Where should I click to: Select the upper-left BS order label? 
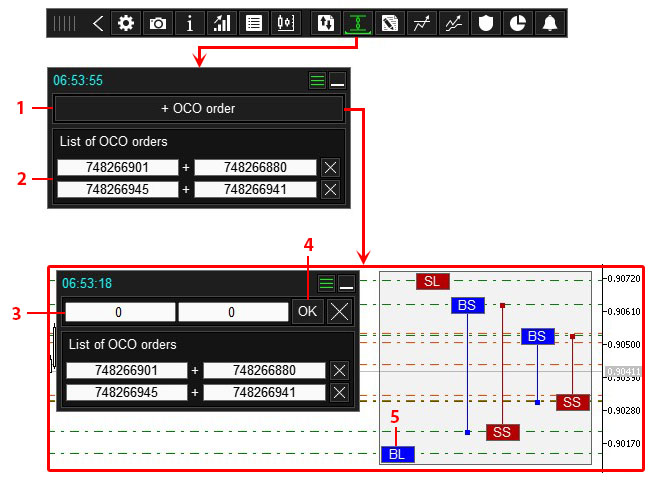pyautogui.click(x=468, y=305)
